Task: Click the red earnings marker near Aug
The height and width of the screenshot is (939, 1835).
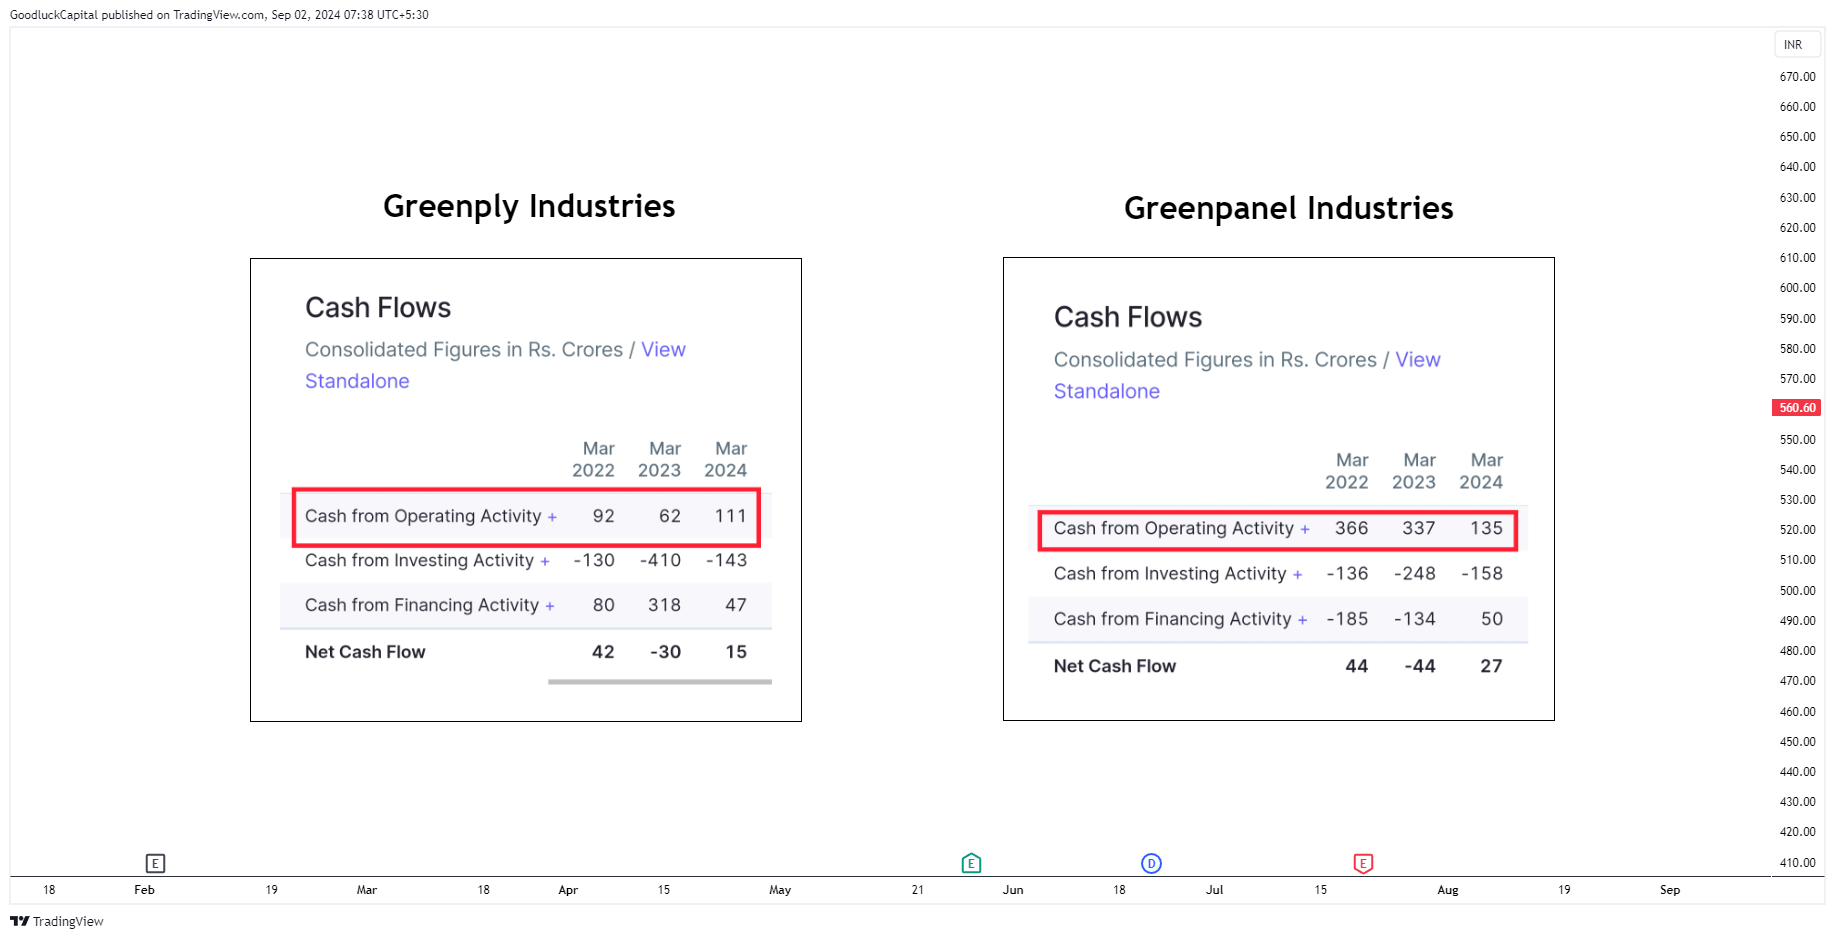Action: coord(1363,863)
